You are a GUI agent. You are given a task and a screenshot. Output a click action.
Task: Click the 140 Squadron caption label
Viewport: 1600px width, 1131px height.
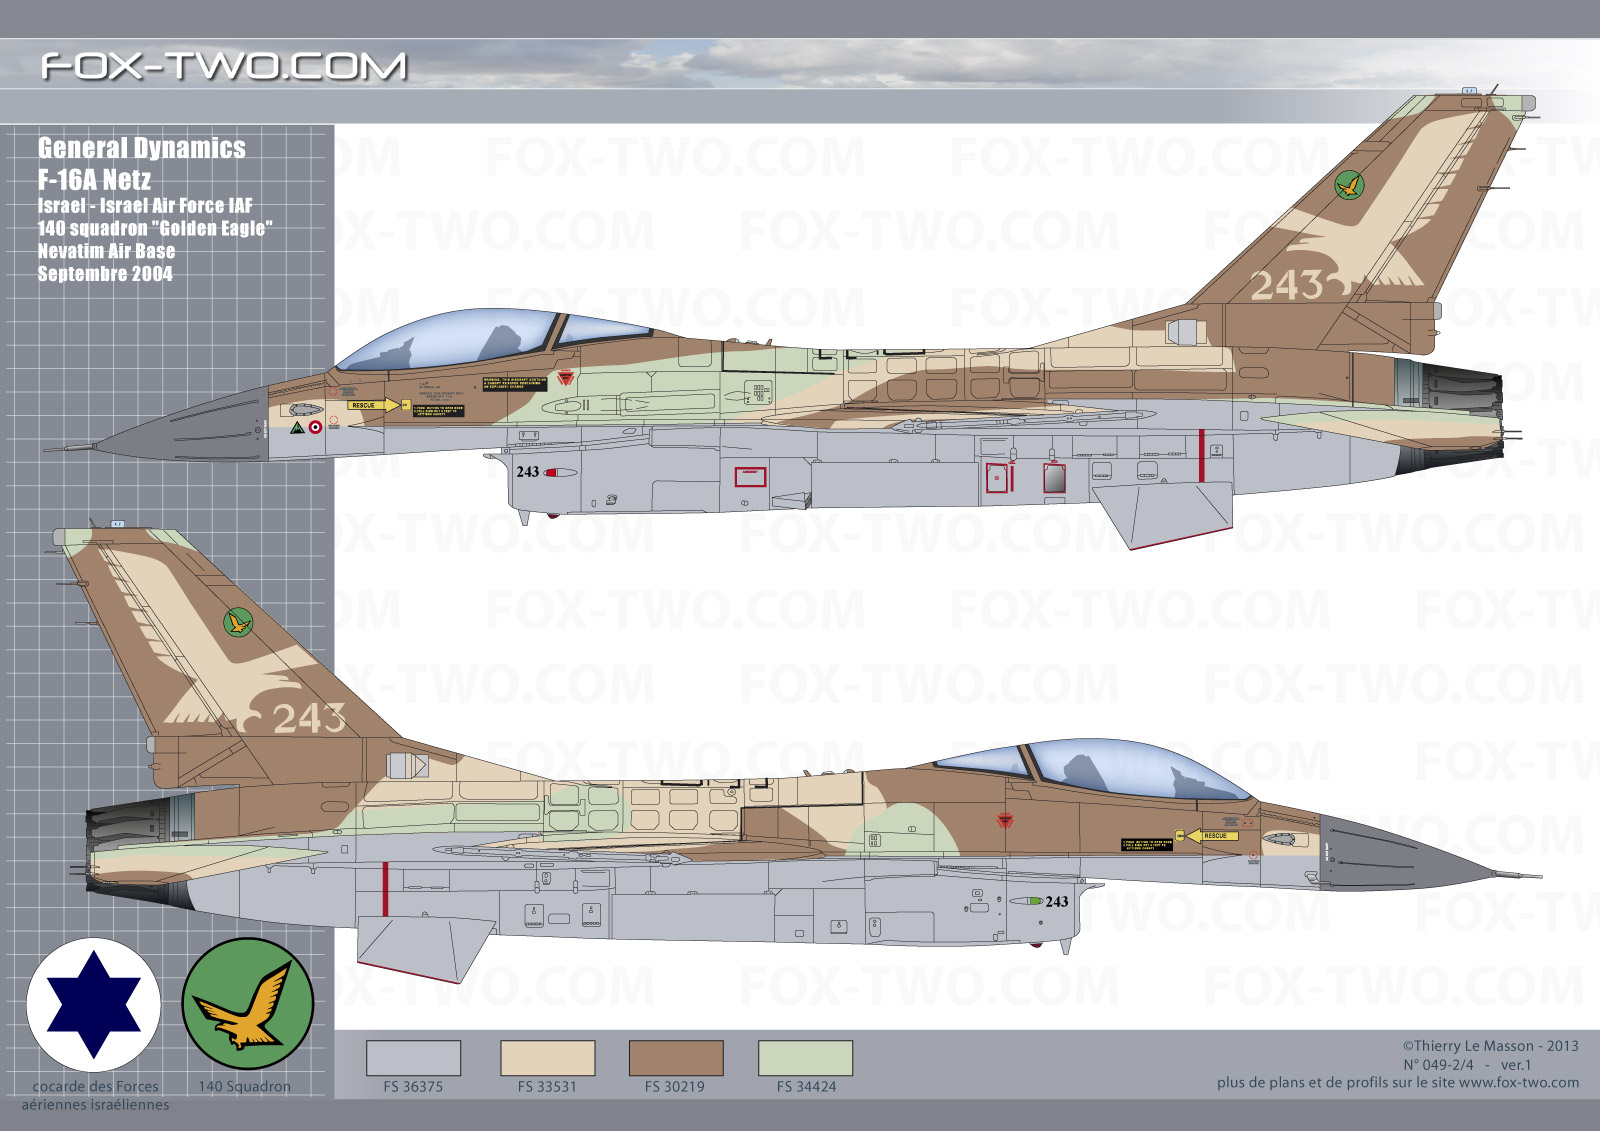click(x=245, y=1087)
